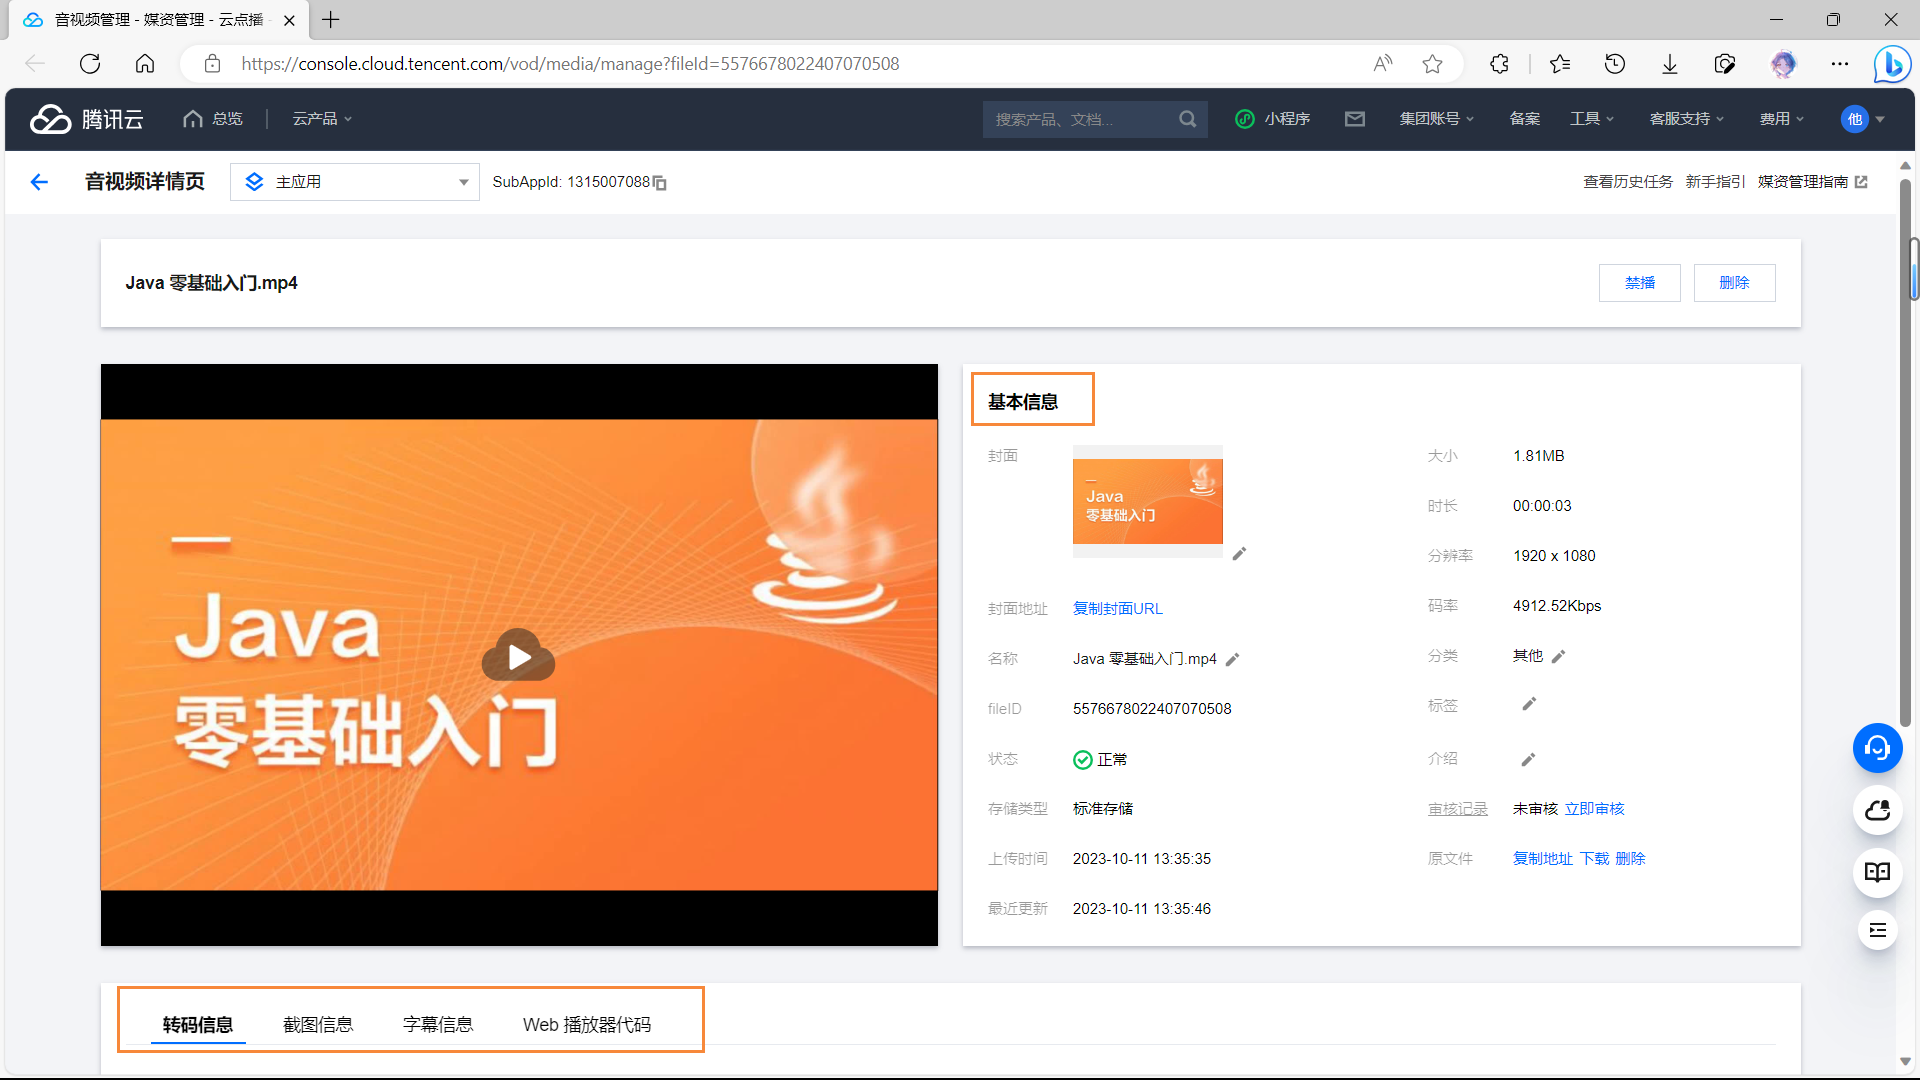The image size is (1920, 1080).
Task: Click the pencil icon beside 介绍
Action: (1528, 760)
